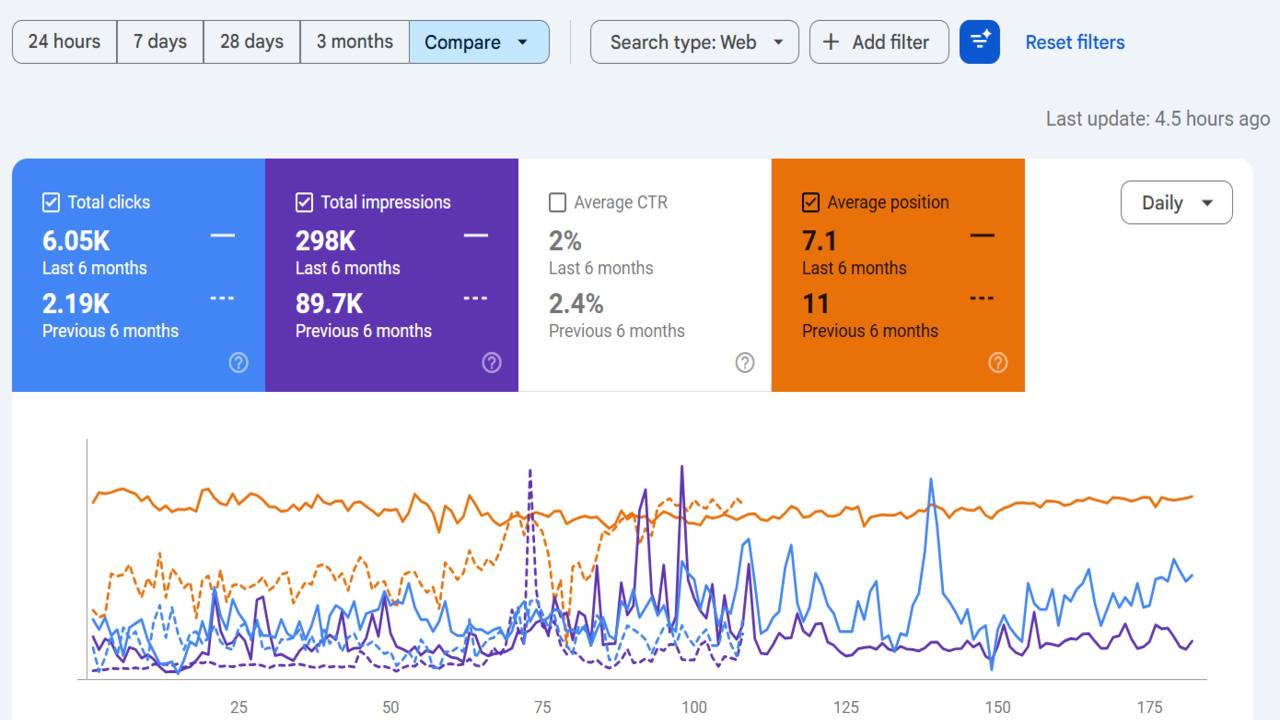Open help for the Average CTR card
The image size is (1280, 720).
744,363
